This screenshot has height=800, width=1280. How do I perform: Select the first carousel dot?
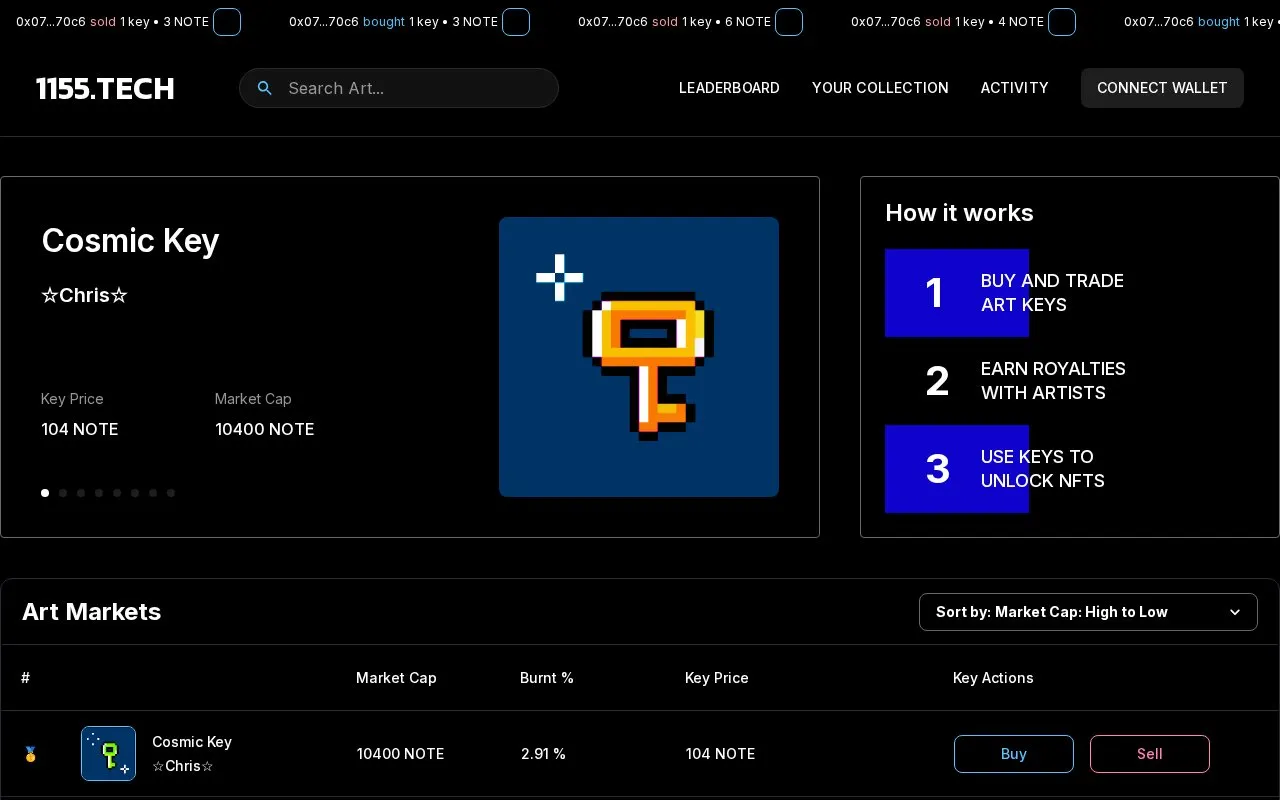click(45, 493)
